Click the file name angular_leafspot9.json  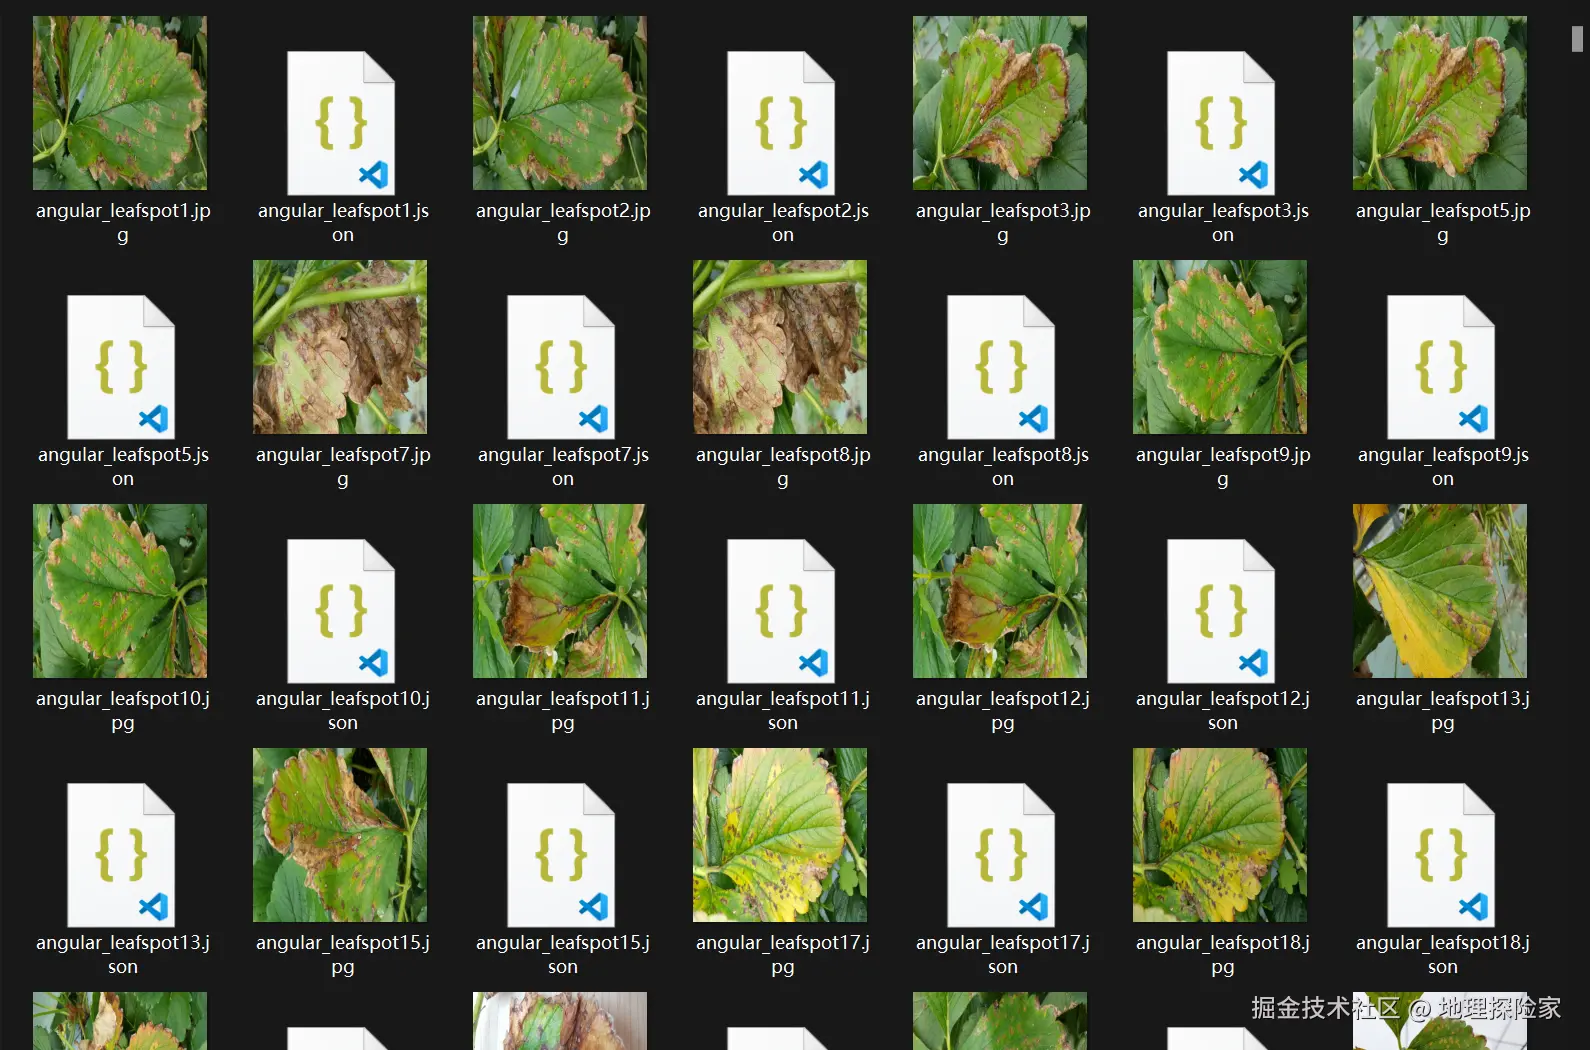(1443, 467)
